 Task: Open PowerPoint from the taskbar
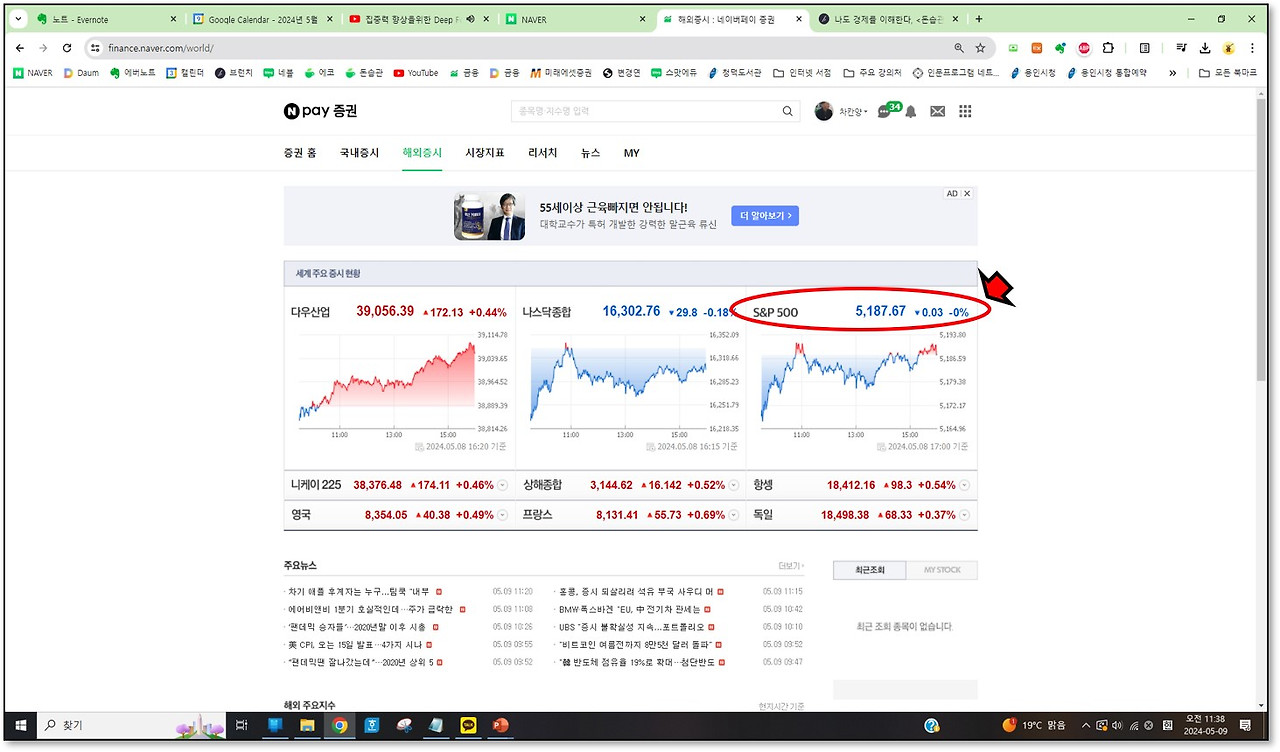coord(500,725)
